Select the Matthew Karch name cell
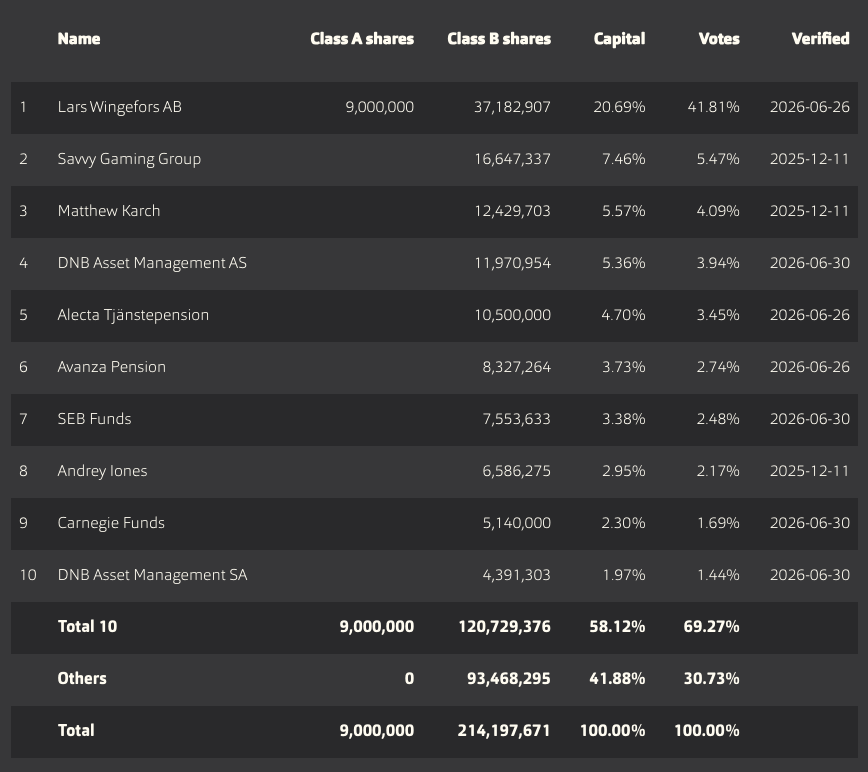The height and width of the screenshot is (772, 868). (x=108, y=211)
